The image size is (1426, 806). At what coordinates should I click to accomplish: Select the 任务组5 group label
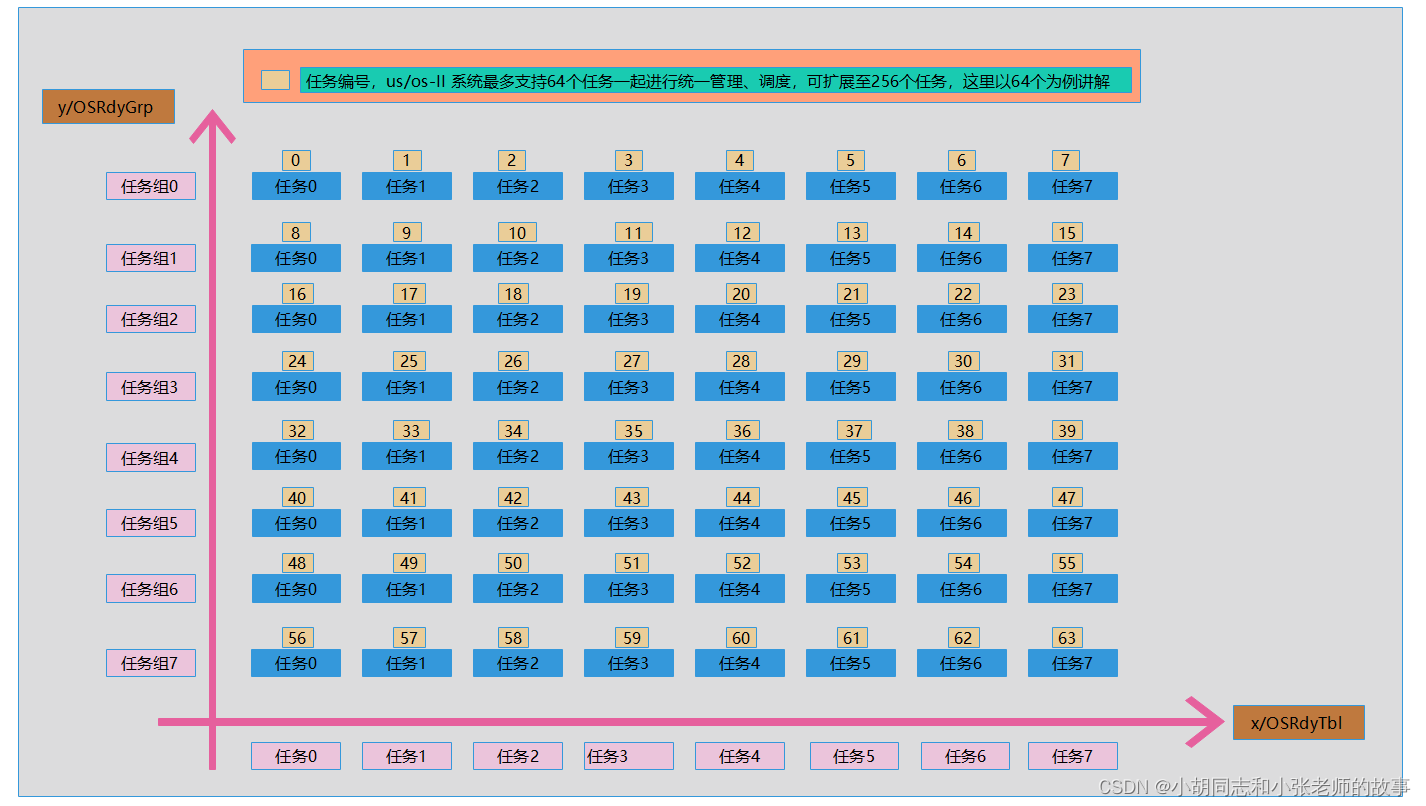151,523
